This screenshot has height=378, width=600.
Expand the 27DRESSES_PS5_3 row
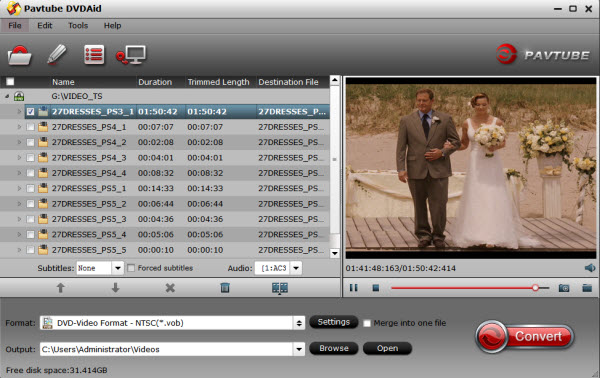click(x=19, y=219)
